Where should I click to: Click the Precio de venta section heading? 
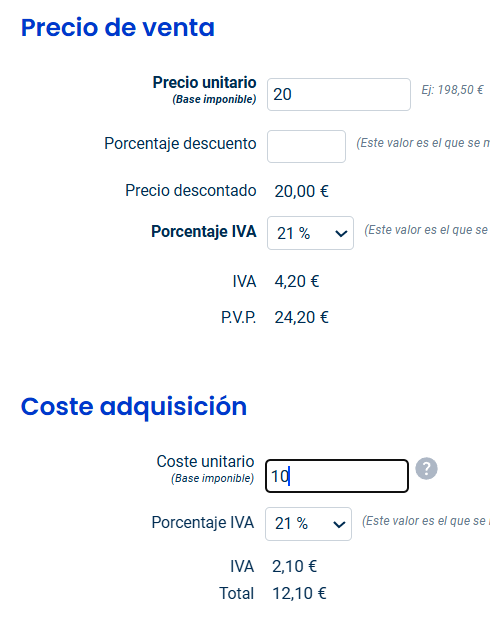coord(118,27)
